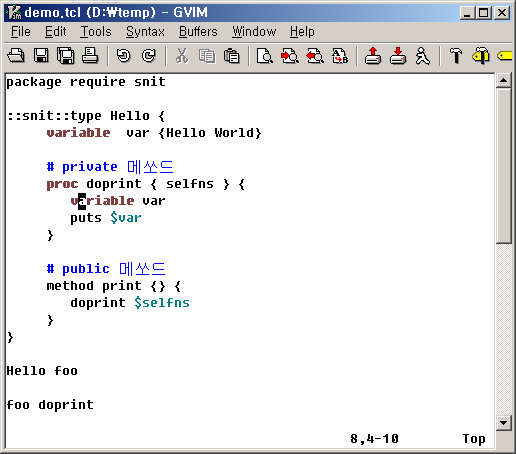
Task: Click the Vim logo in title bar
Action: pyautogui.click(x=14, y=13)
